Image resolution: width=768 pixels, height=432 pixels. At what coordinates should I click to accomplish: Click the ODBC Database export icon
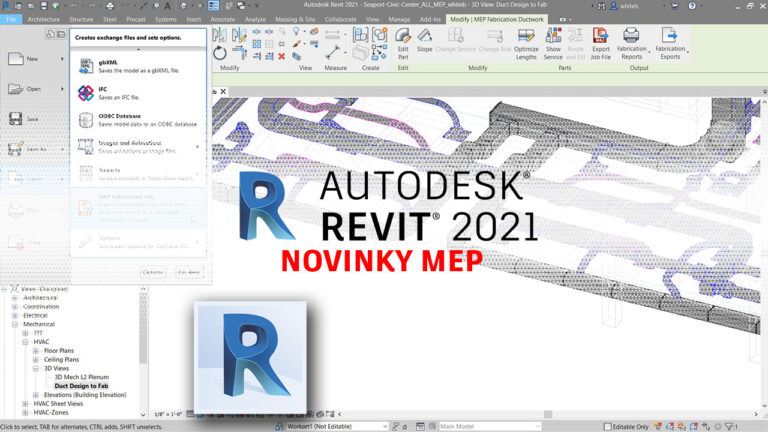click(86, 120)
